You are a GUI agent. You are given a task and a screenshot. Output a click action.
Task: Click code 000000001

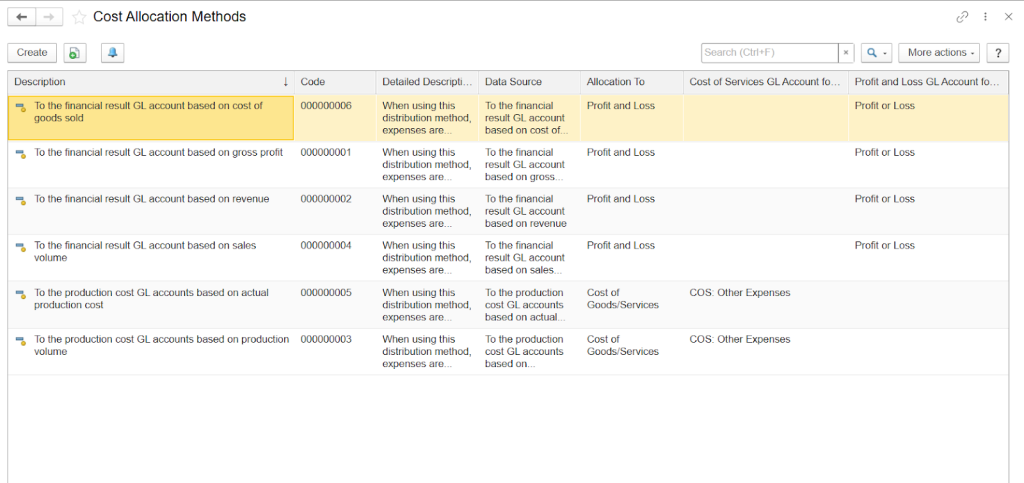tap(326, 152)
